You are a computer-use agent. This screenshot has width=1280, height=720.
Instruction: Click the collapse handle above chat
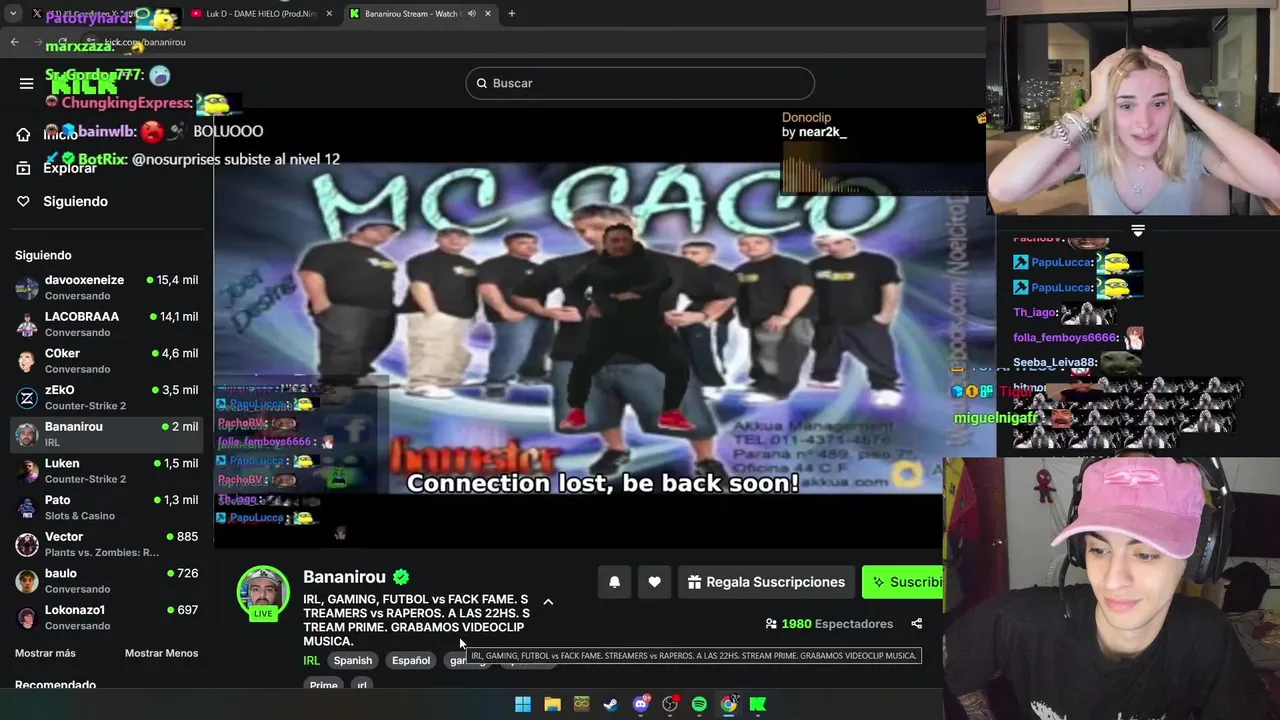coord(1138,230)
